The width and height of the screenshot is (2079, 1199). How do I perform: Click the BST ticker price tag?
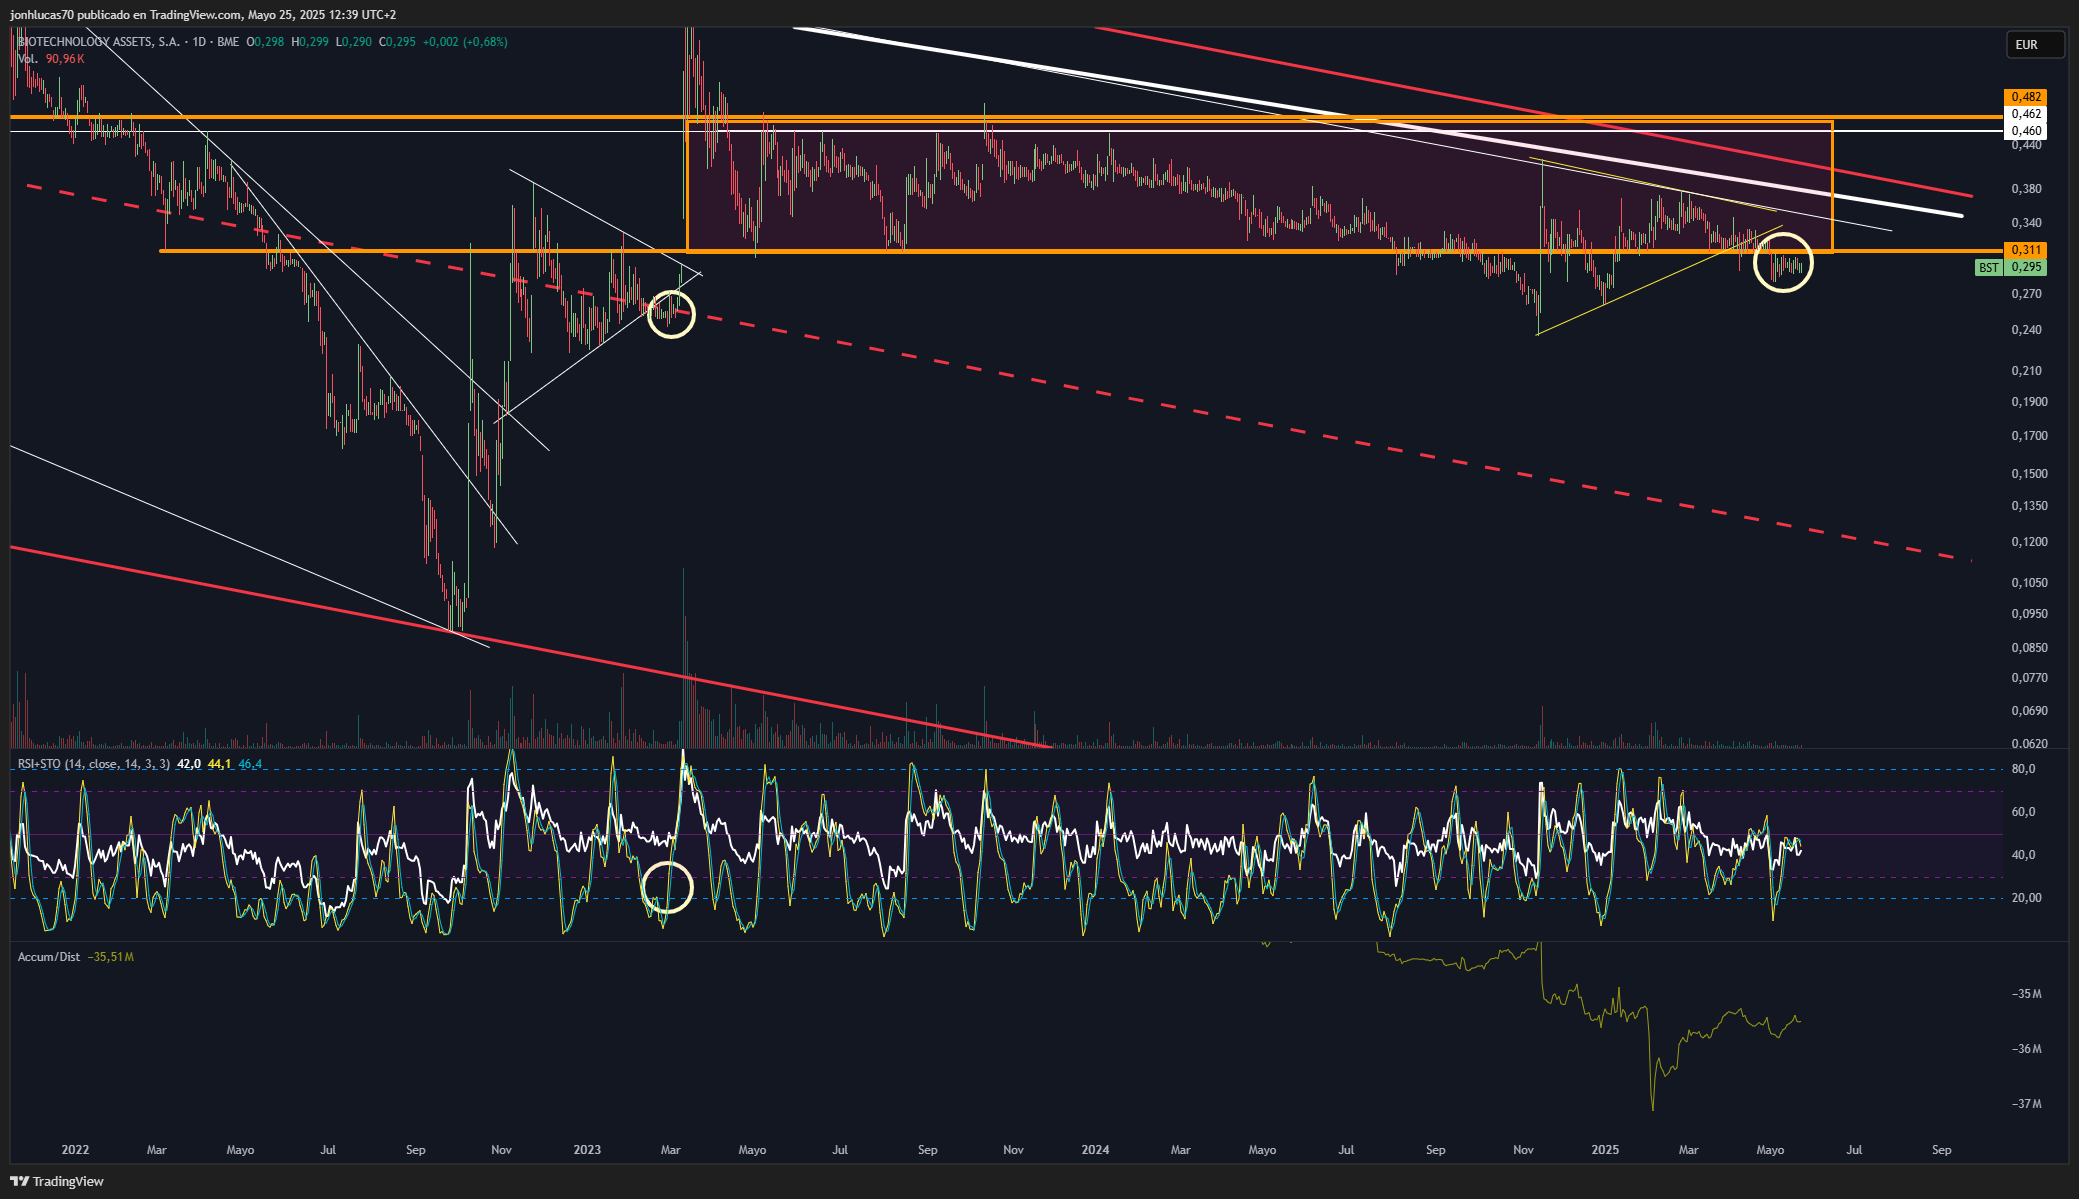1988,268
